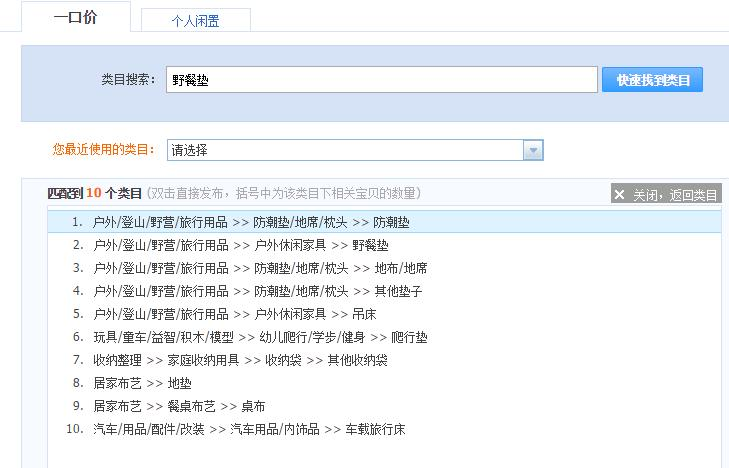This screenshot has width=729, height=468.
Task: Switch to the 一口价 tab
Action: [x=75, y=18]
